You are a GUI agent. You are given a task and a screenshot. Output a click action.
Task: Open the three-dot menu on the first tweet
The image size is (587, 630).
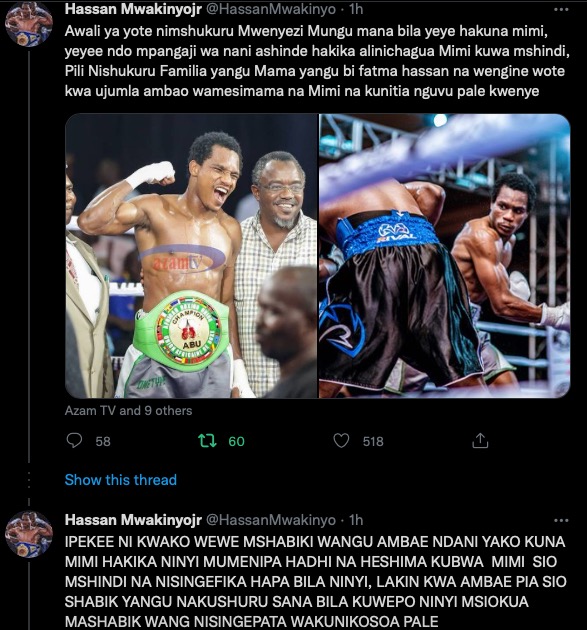(561, 10)
